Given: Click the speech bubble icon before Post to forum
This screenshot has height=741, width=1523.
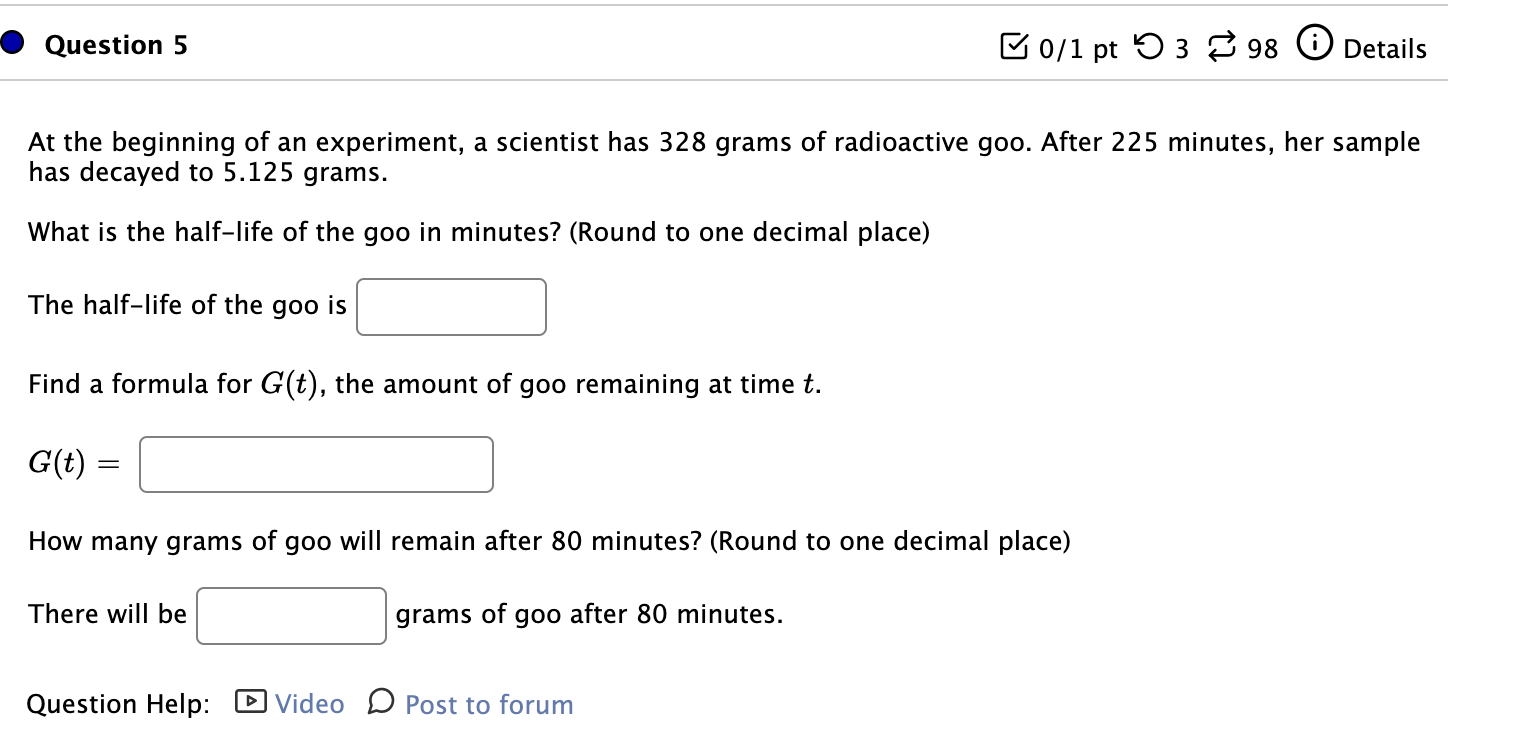Looking at the screenshot, I should 380,704.
